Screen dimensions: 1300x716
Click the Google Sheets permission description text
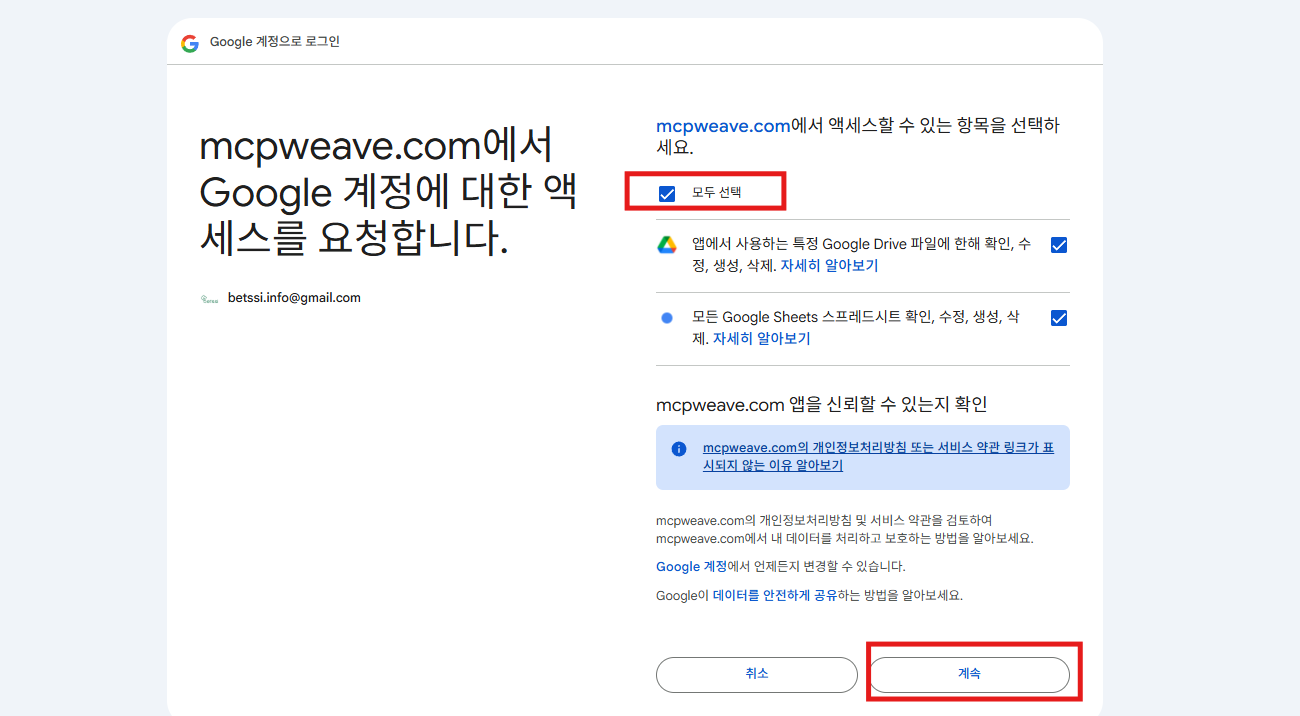856,328
